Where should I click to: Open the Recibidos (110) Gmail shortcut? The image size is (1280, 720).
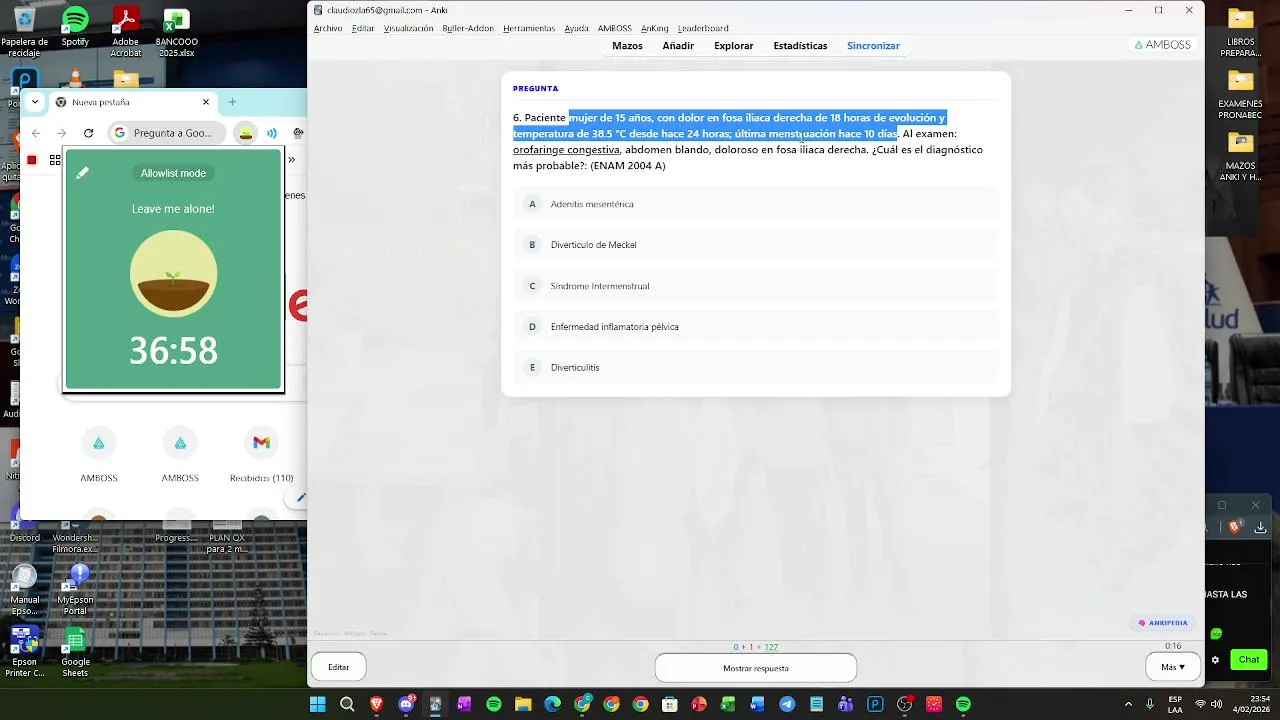point(261,453)
